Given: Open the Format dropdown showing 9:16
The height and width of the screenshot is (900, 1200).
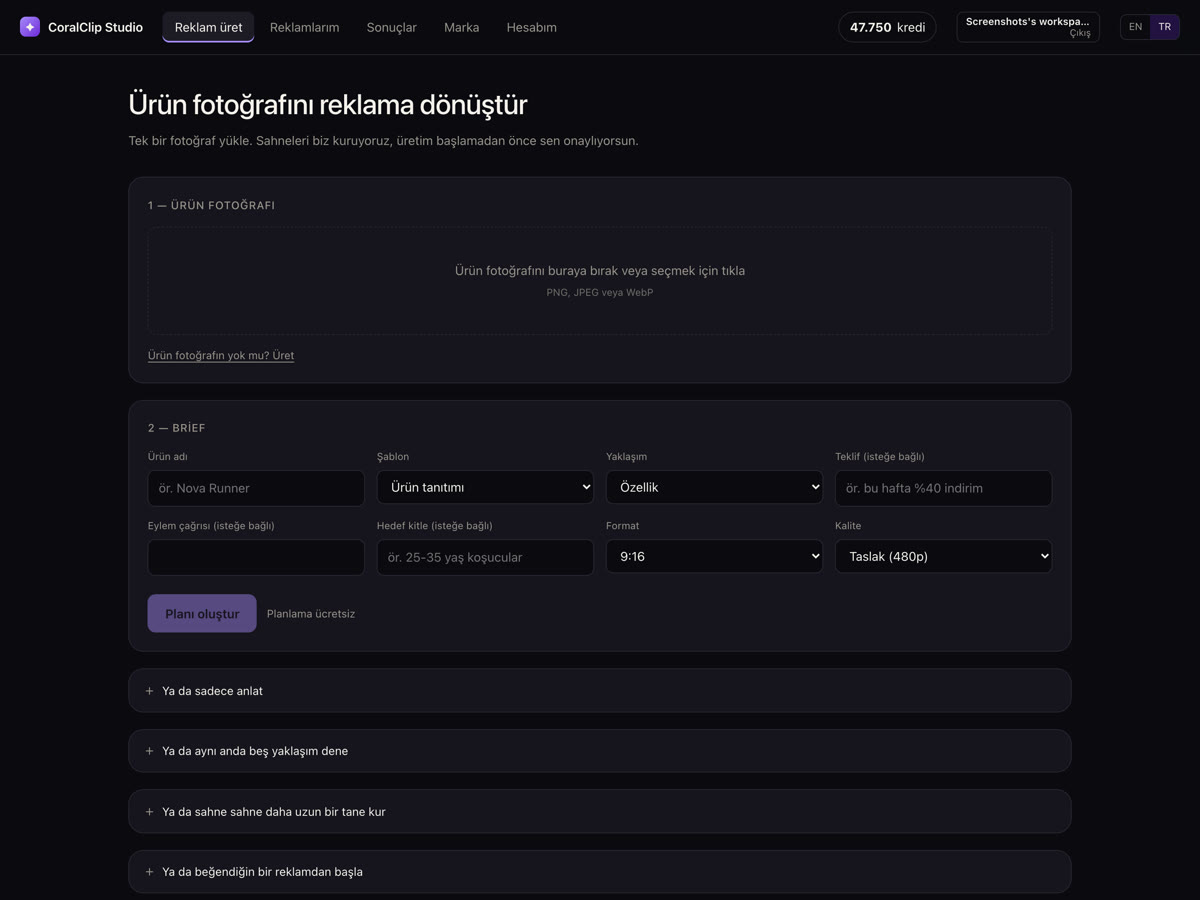Looking at the screenshot, I should (x=714, y=556).
